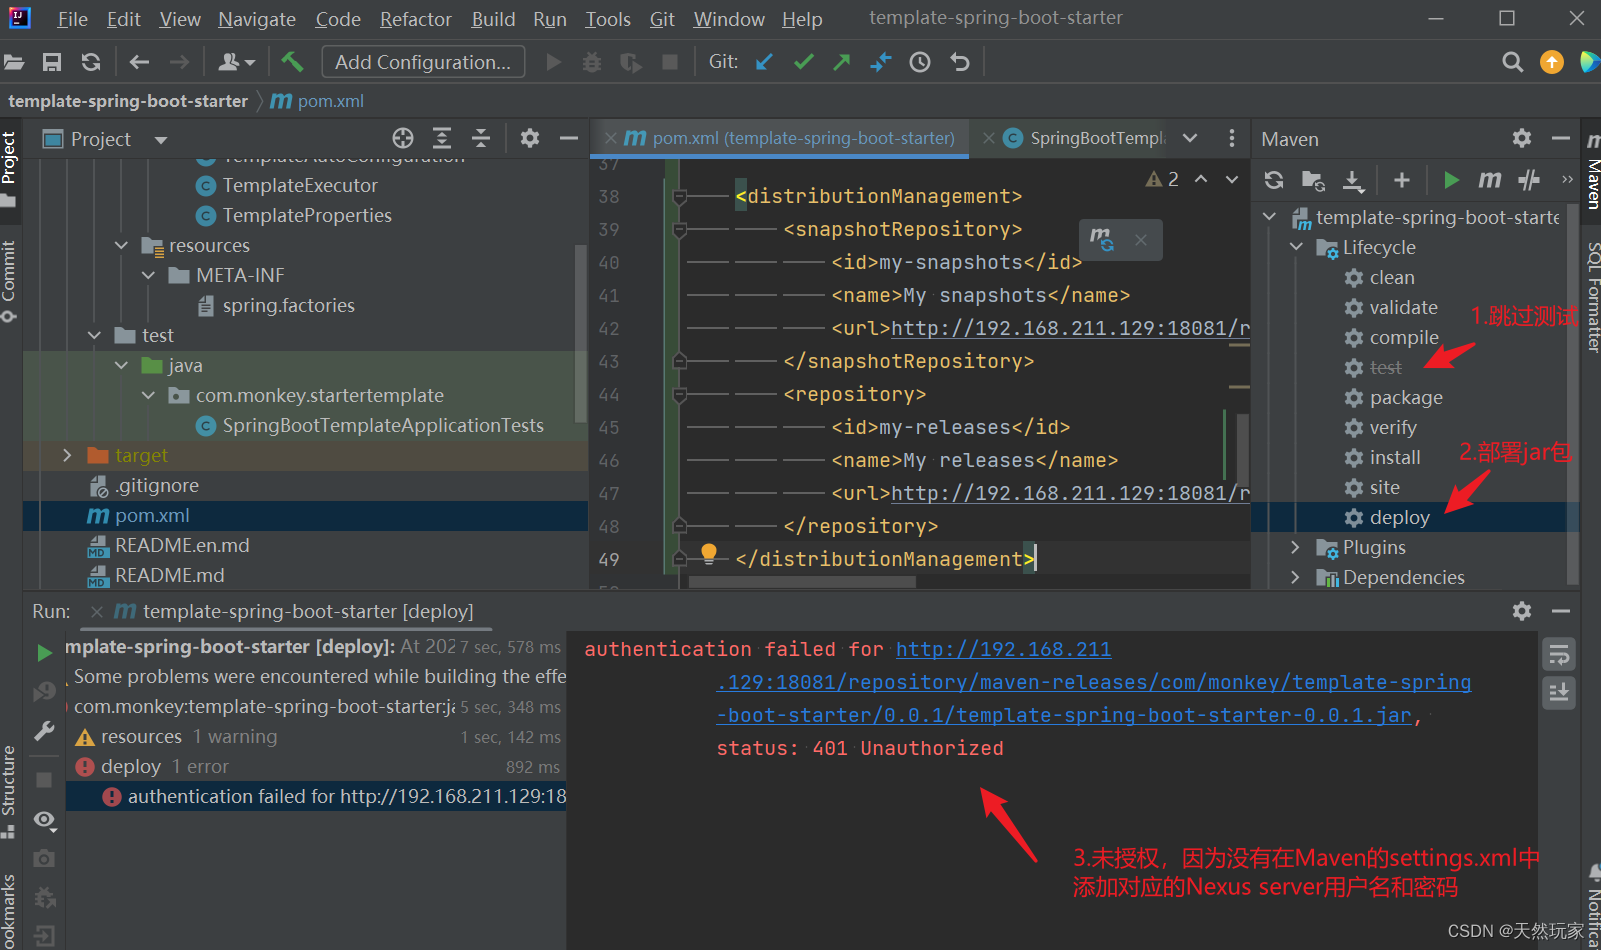This screenshot has width=1601, height=950.
Task: Click the Add Configuration button
Action: click(x=423, y=62)
